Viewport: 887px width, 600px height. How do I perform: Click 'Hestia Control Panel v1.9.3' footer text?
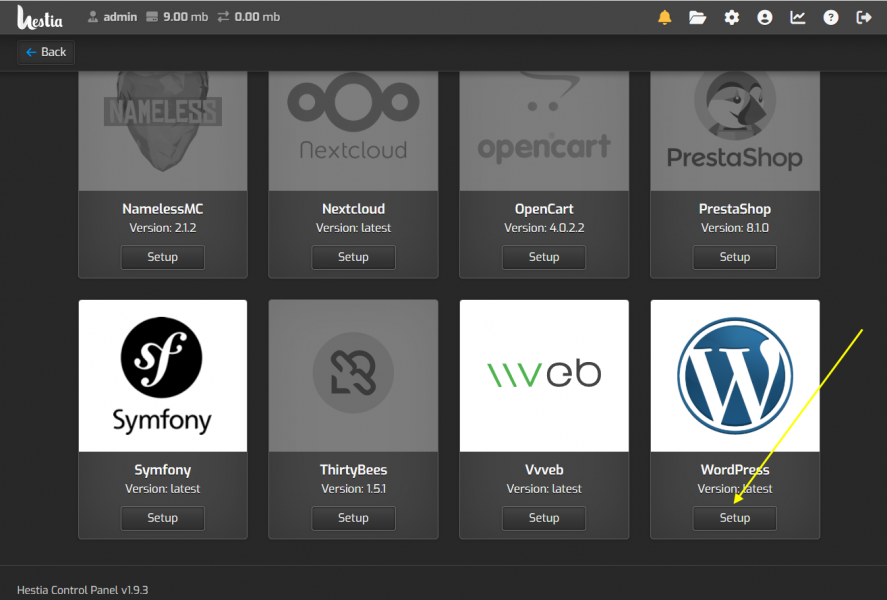pos(83,590)
